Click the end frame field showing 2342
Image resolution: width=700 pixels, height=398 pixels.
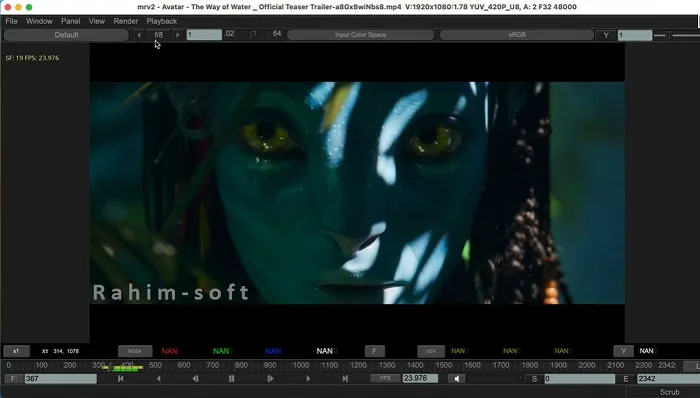(668, 379)
